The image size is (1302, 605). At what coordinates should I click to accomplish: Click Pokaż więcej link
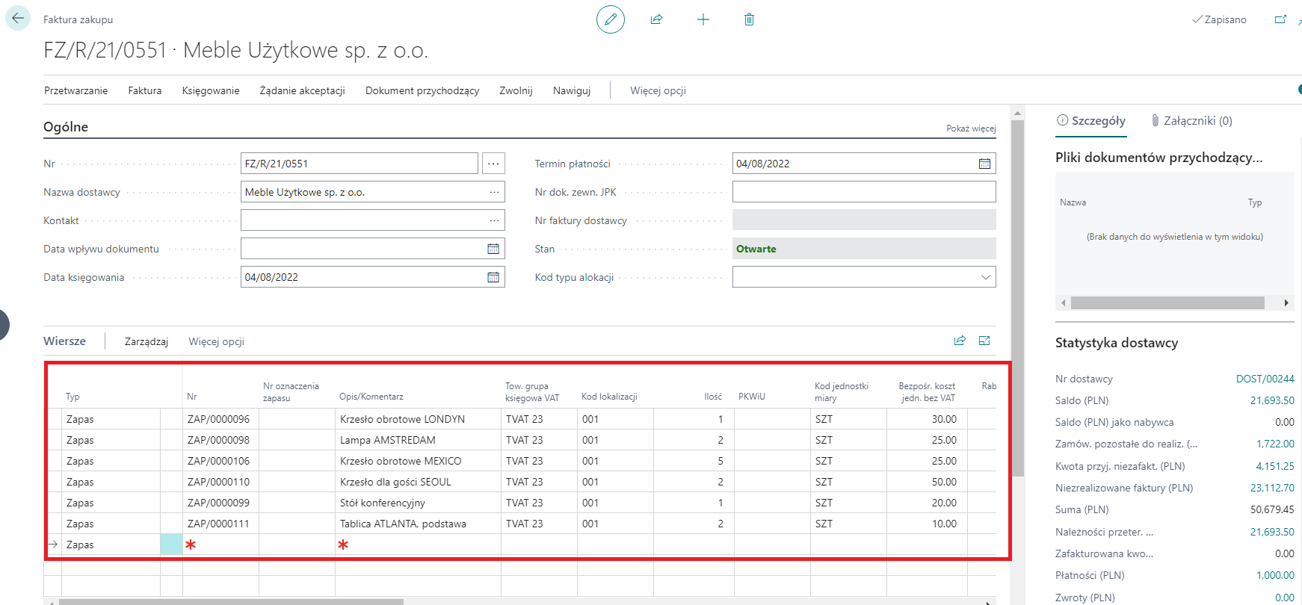point(970,129)
